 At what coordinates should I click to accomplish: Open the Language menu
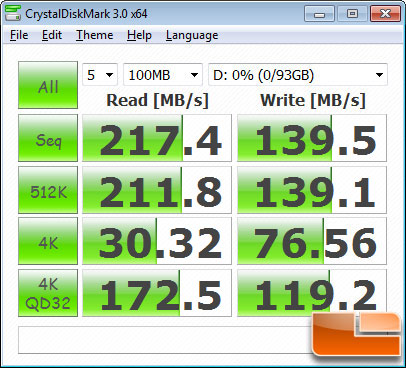[192, 35]
